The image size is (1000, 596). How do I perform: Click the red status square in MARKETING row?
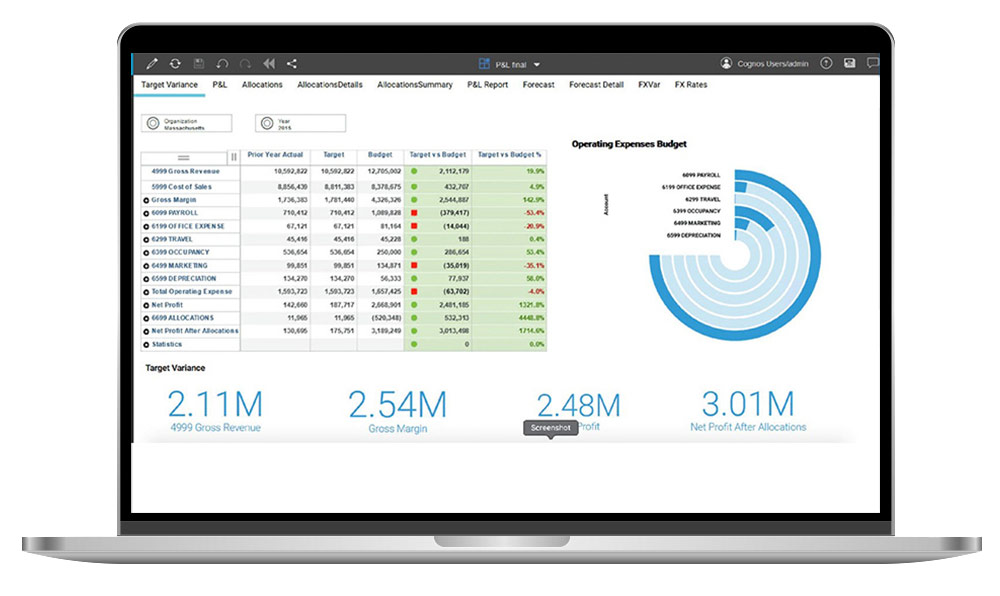[x=415, y=265]
